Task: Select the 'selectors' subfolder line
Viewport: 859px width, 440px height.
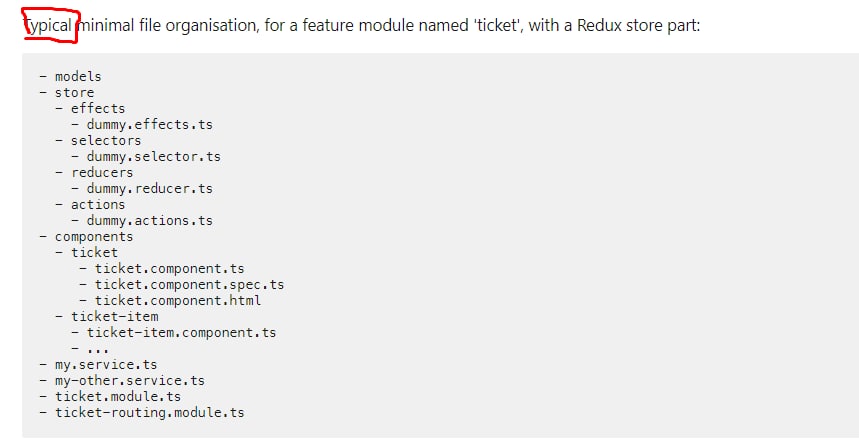Action: click(106, 140)
